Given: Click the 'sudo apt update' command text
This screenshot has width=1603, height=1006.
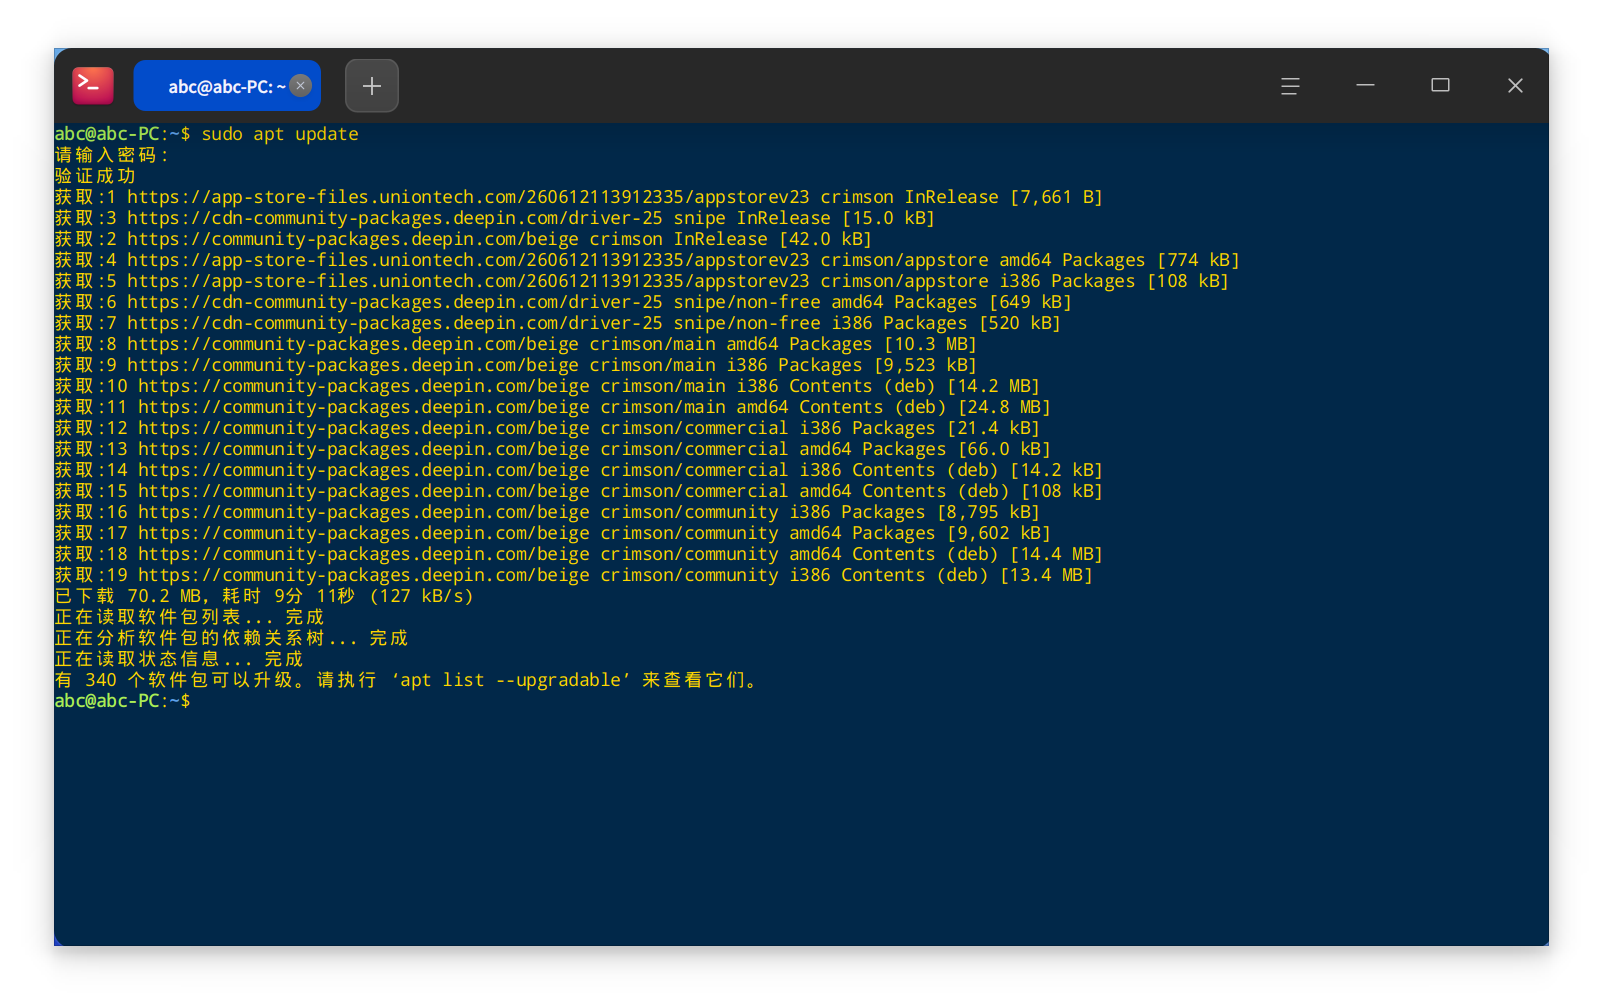Looking at the screenshot, I should tap(280, 134).
